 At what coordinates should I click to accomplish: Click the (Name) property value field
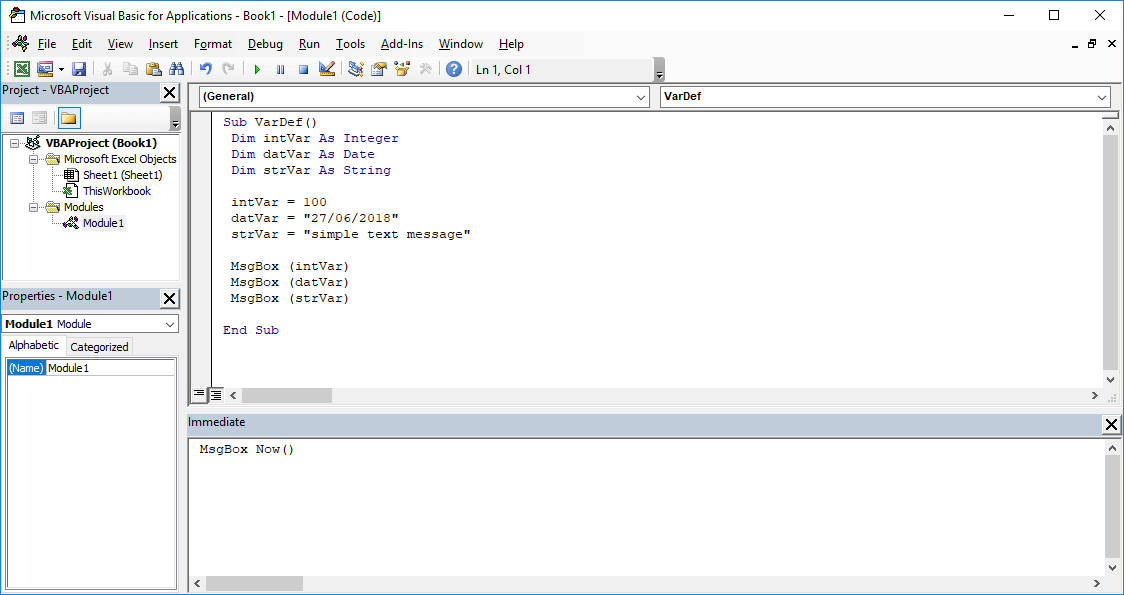(110, 368)
